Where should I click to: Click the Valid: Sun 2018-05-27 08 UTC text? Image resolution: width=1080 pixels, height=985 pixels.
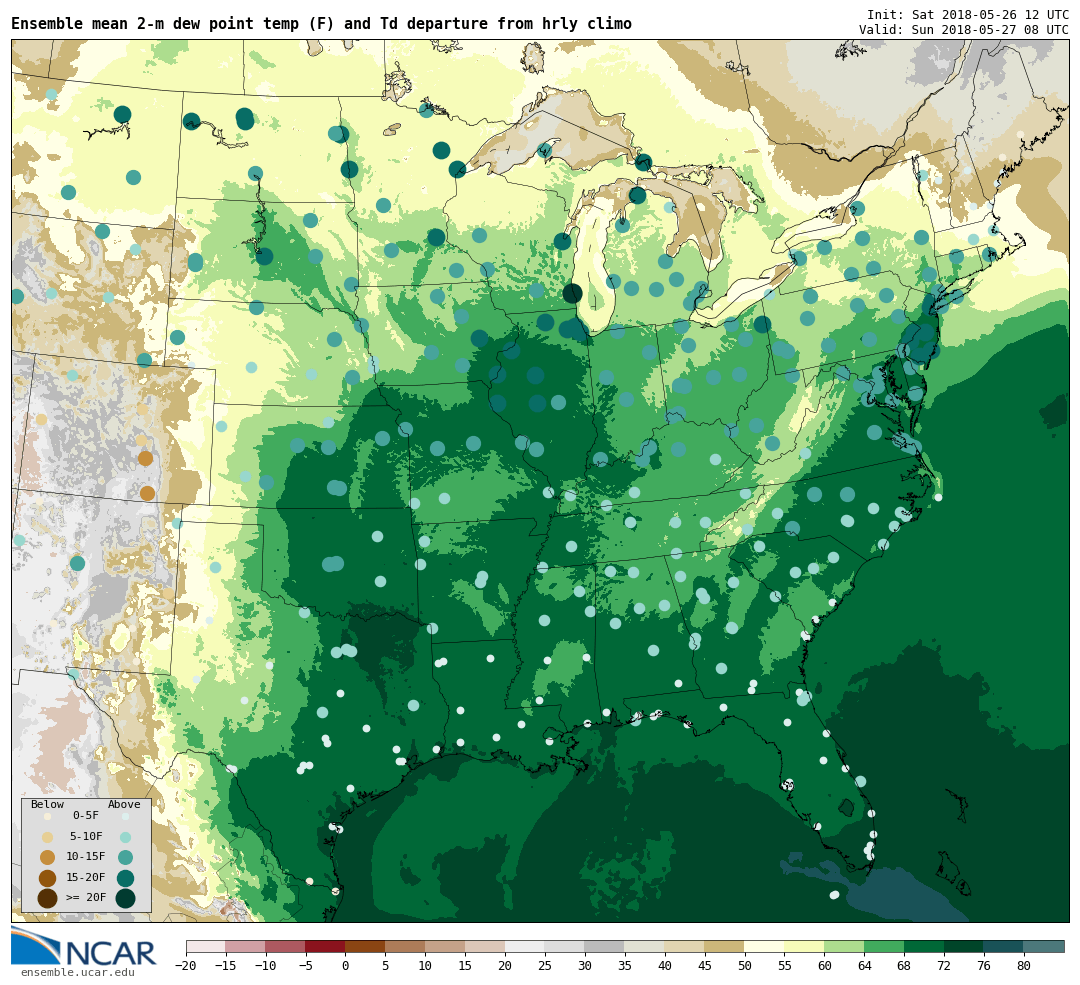964,30
